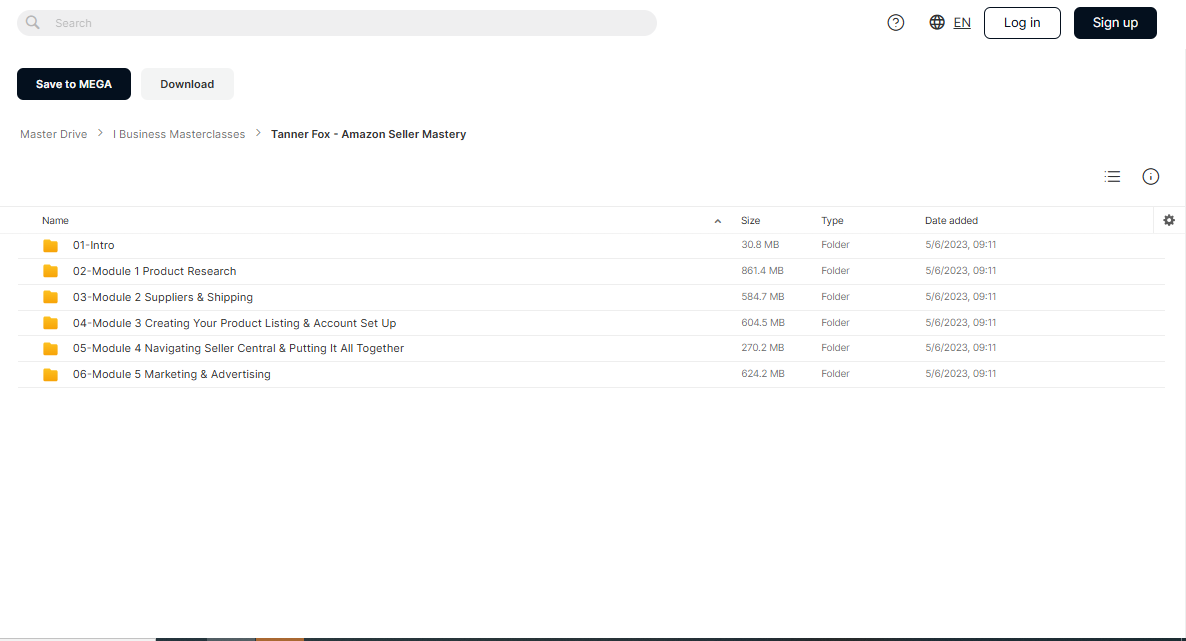Click the 624.2 MB size cell
The image size is (1186, 641).
coord(762,373)
